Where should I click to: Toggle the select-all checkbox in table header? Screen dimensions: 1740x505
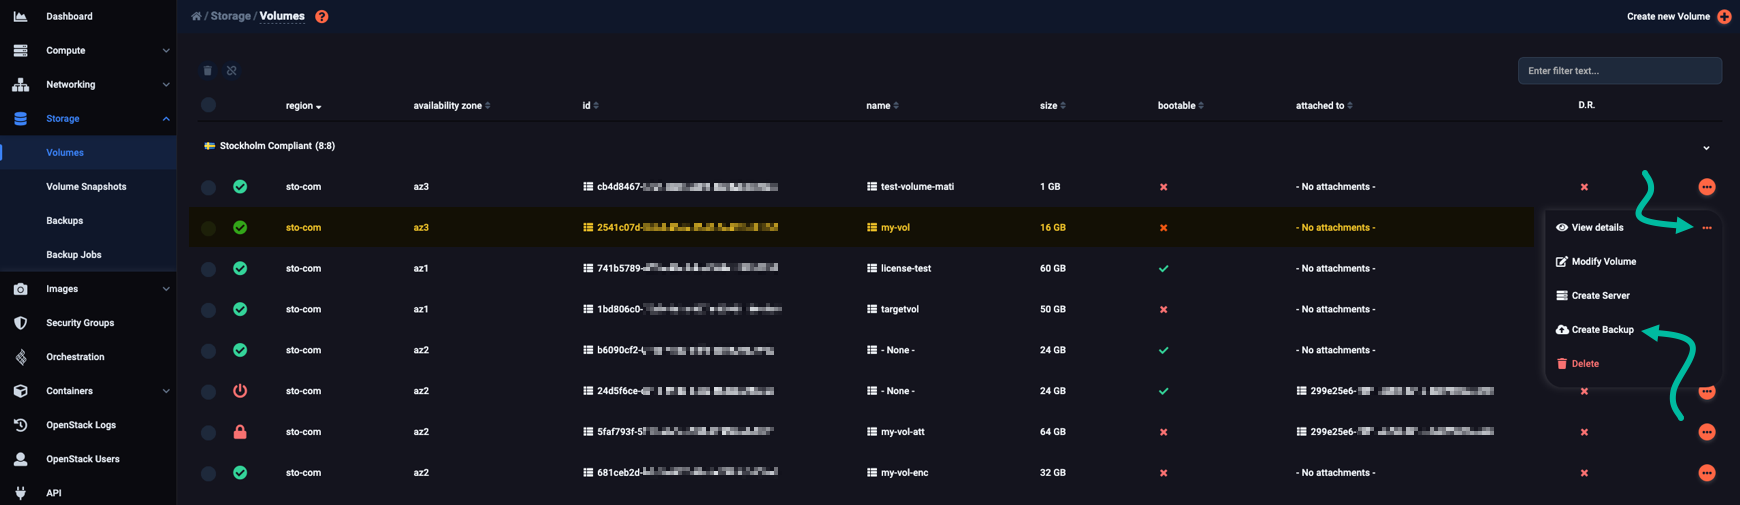(x=208, y=105)
